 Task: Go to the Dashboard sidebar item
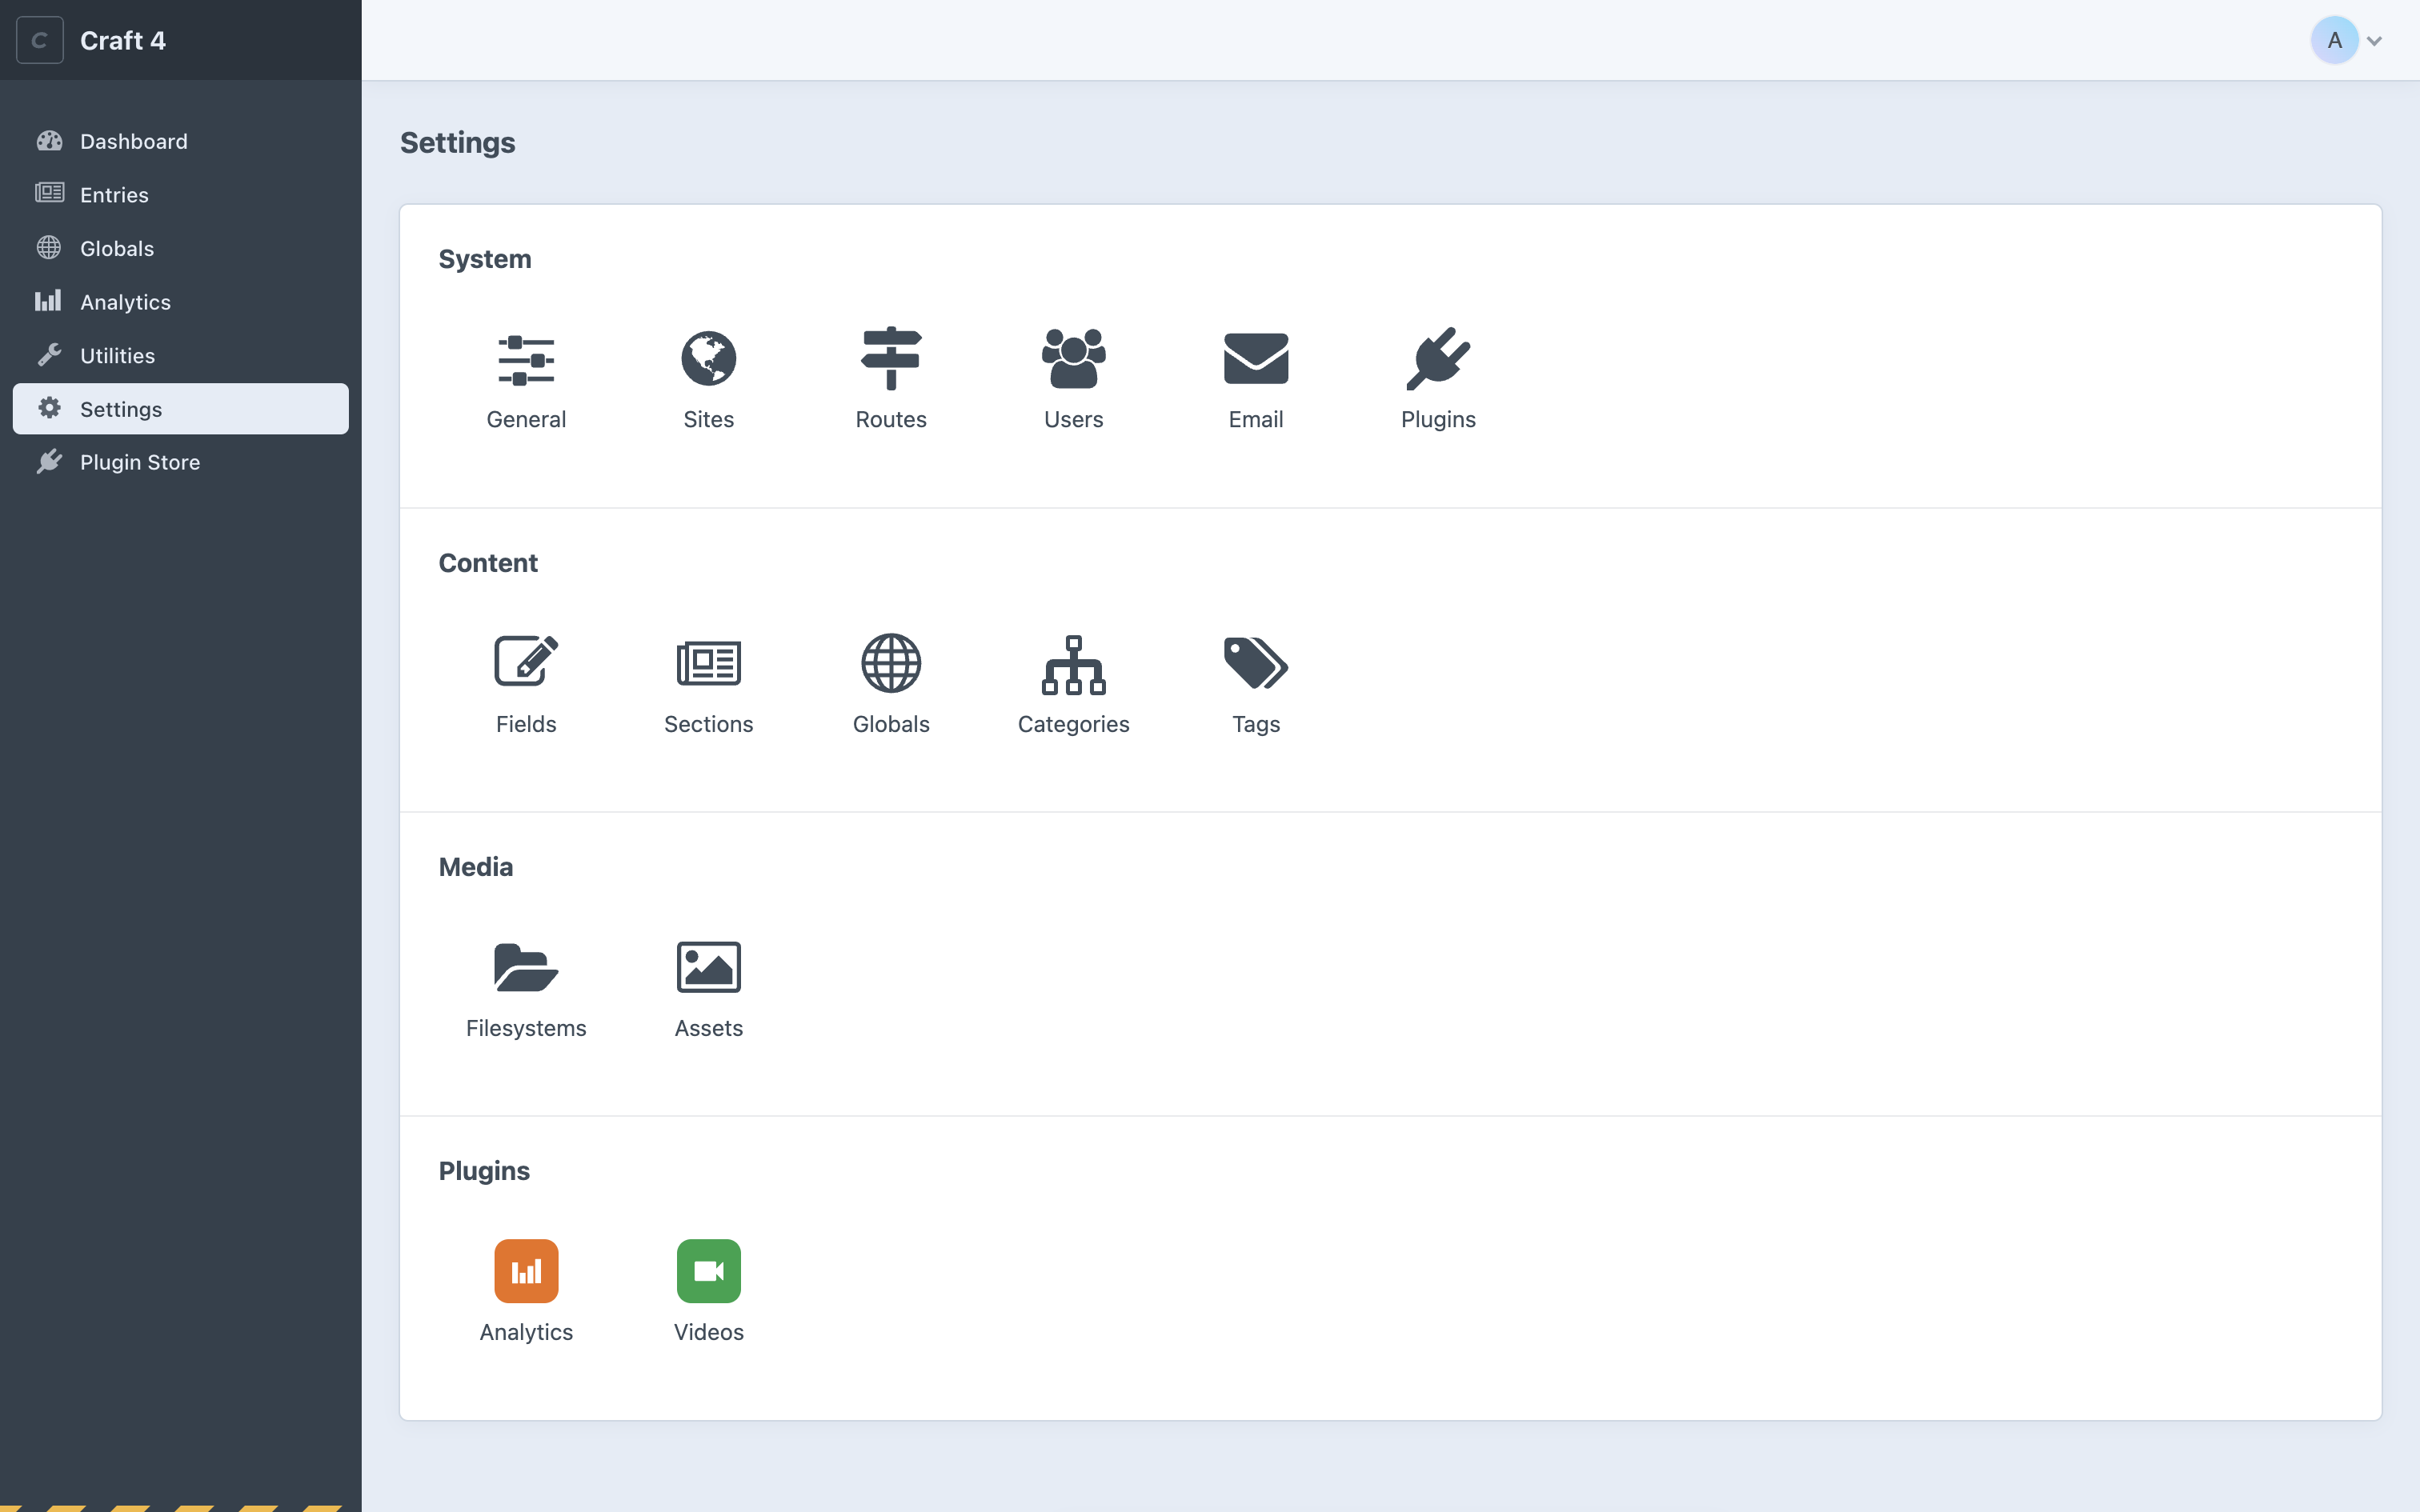tap(133, 141)
